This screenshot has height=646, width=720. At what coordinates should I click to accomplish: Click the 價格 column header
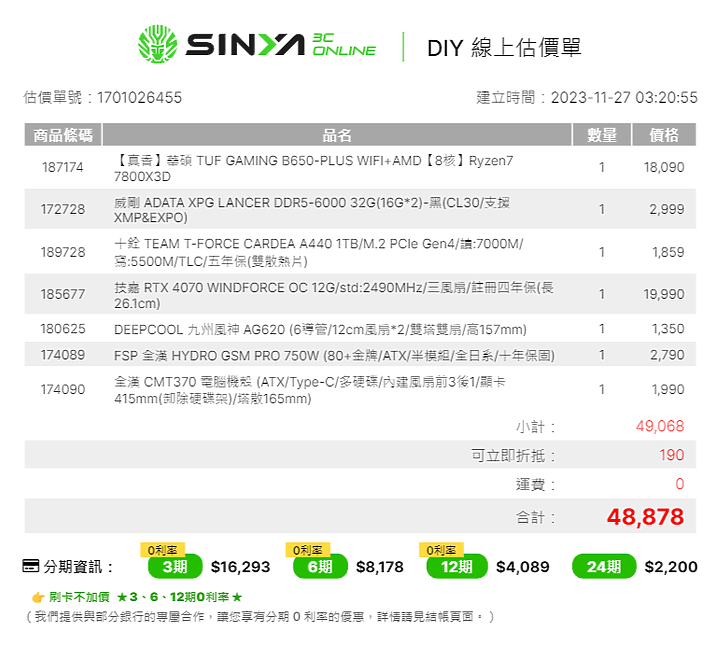[x=664, y=135]
